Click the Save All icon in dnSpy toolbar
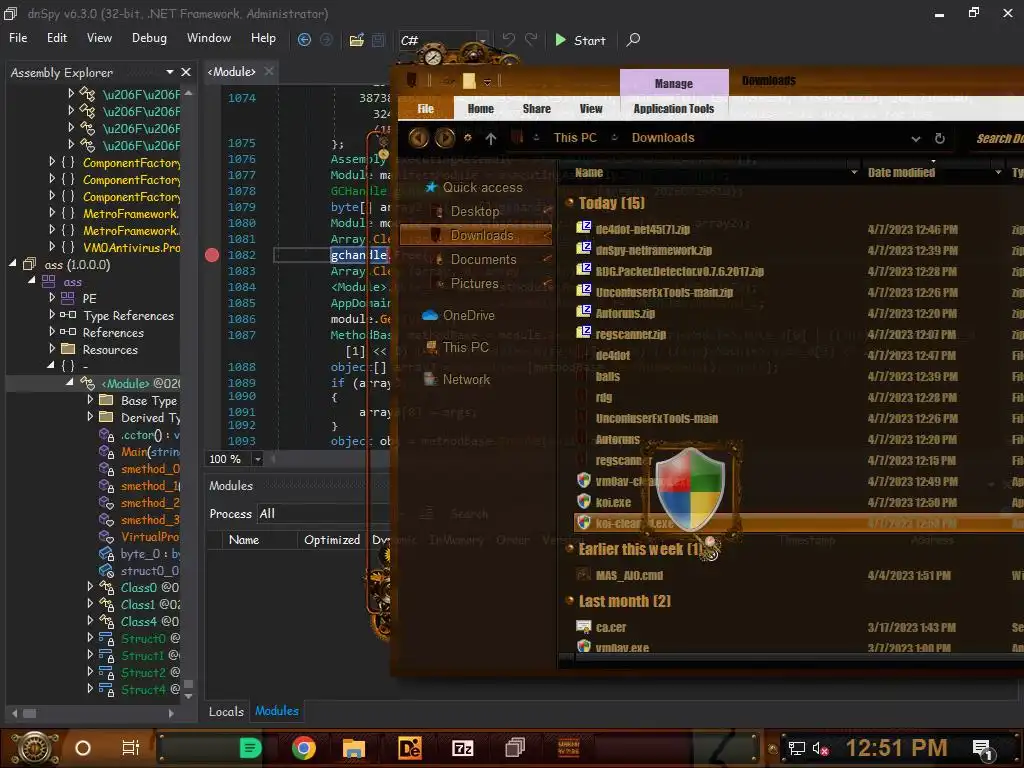Image resolution: width=1024 pixels, height=768 pixels. click(378, 40)
